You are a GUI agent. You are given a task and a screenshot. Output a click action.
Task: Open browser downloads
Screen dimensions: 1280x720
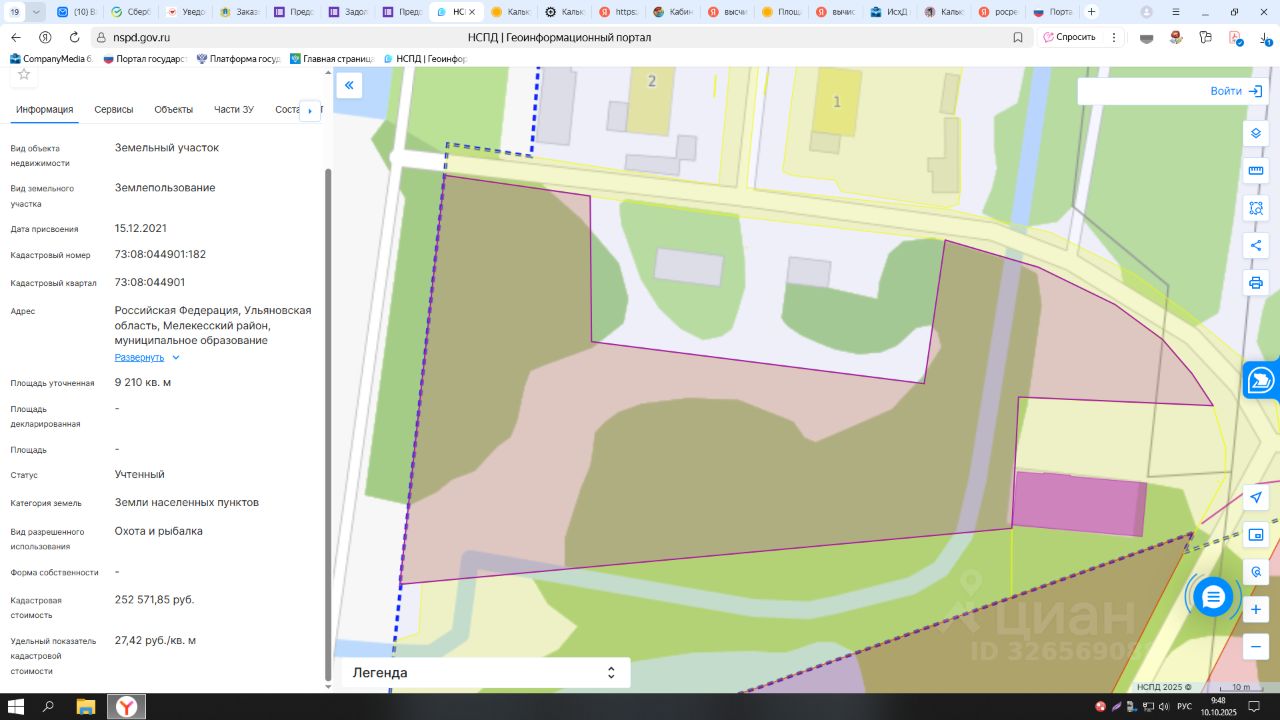[x=1266, y=37]
